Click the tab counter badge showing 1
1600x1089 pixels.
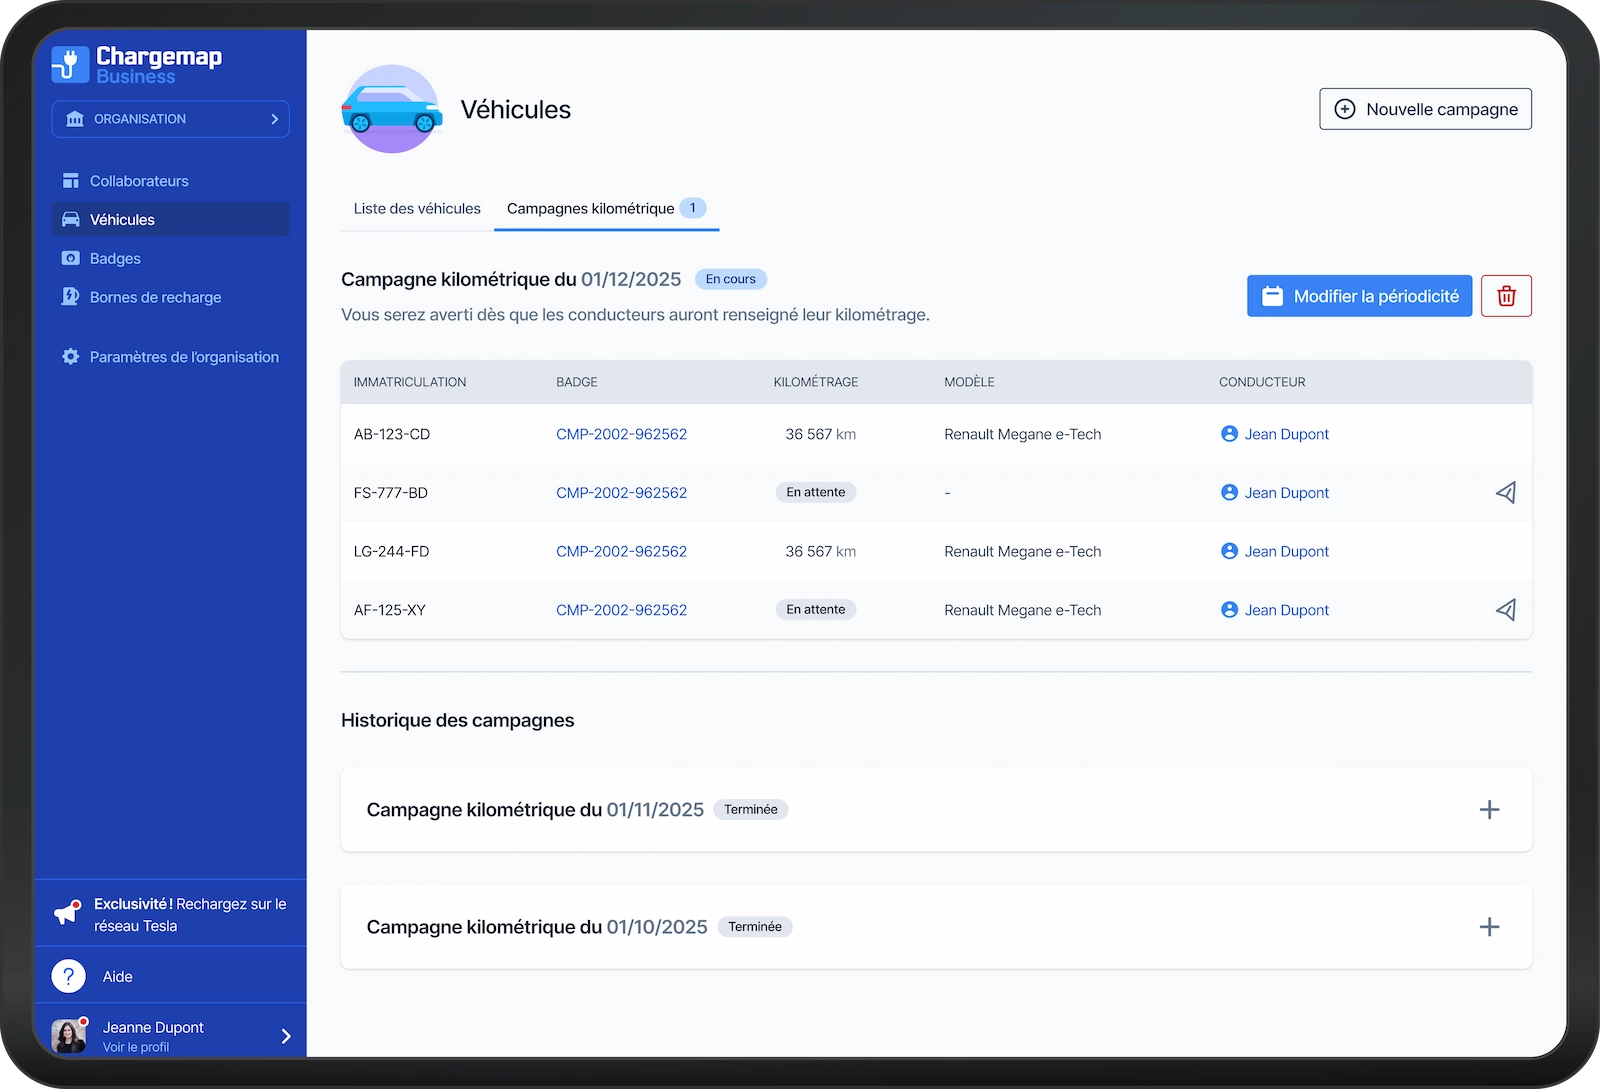693,208
